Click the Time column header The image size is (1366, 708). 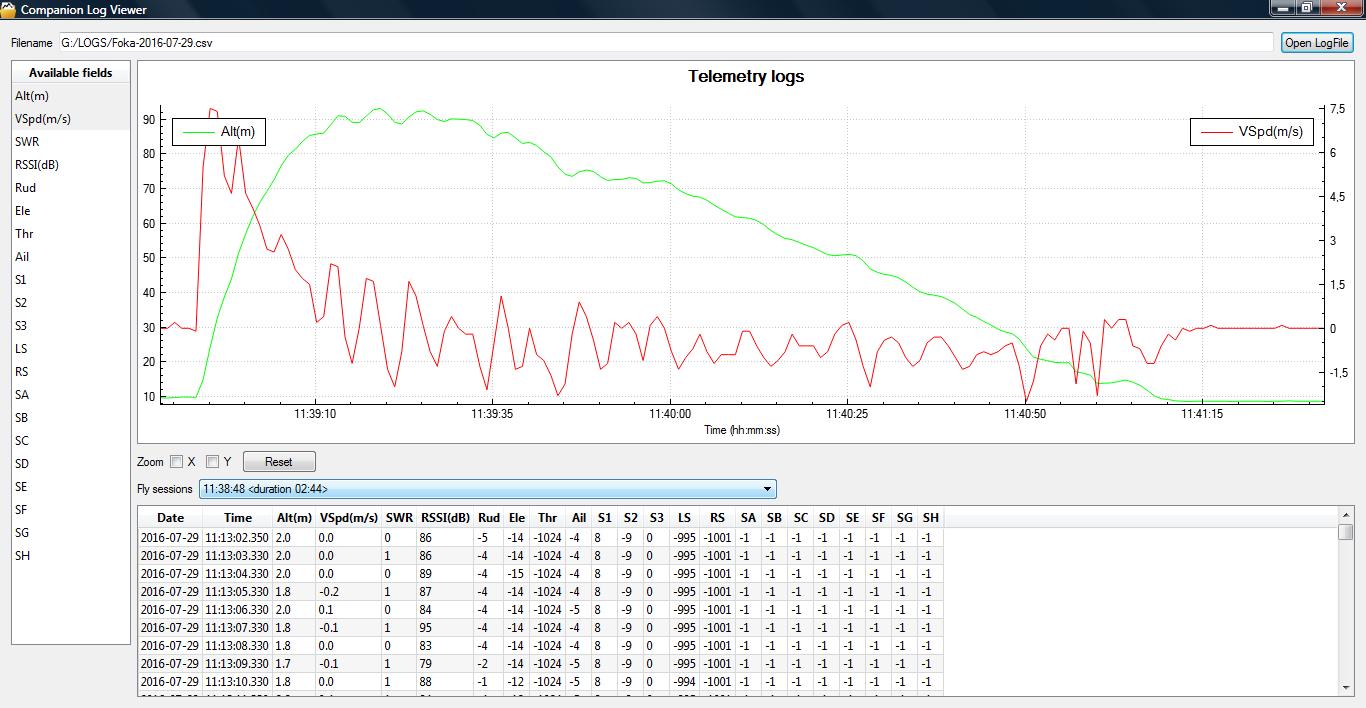click(x=238, y=518)
